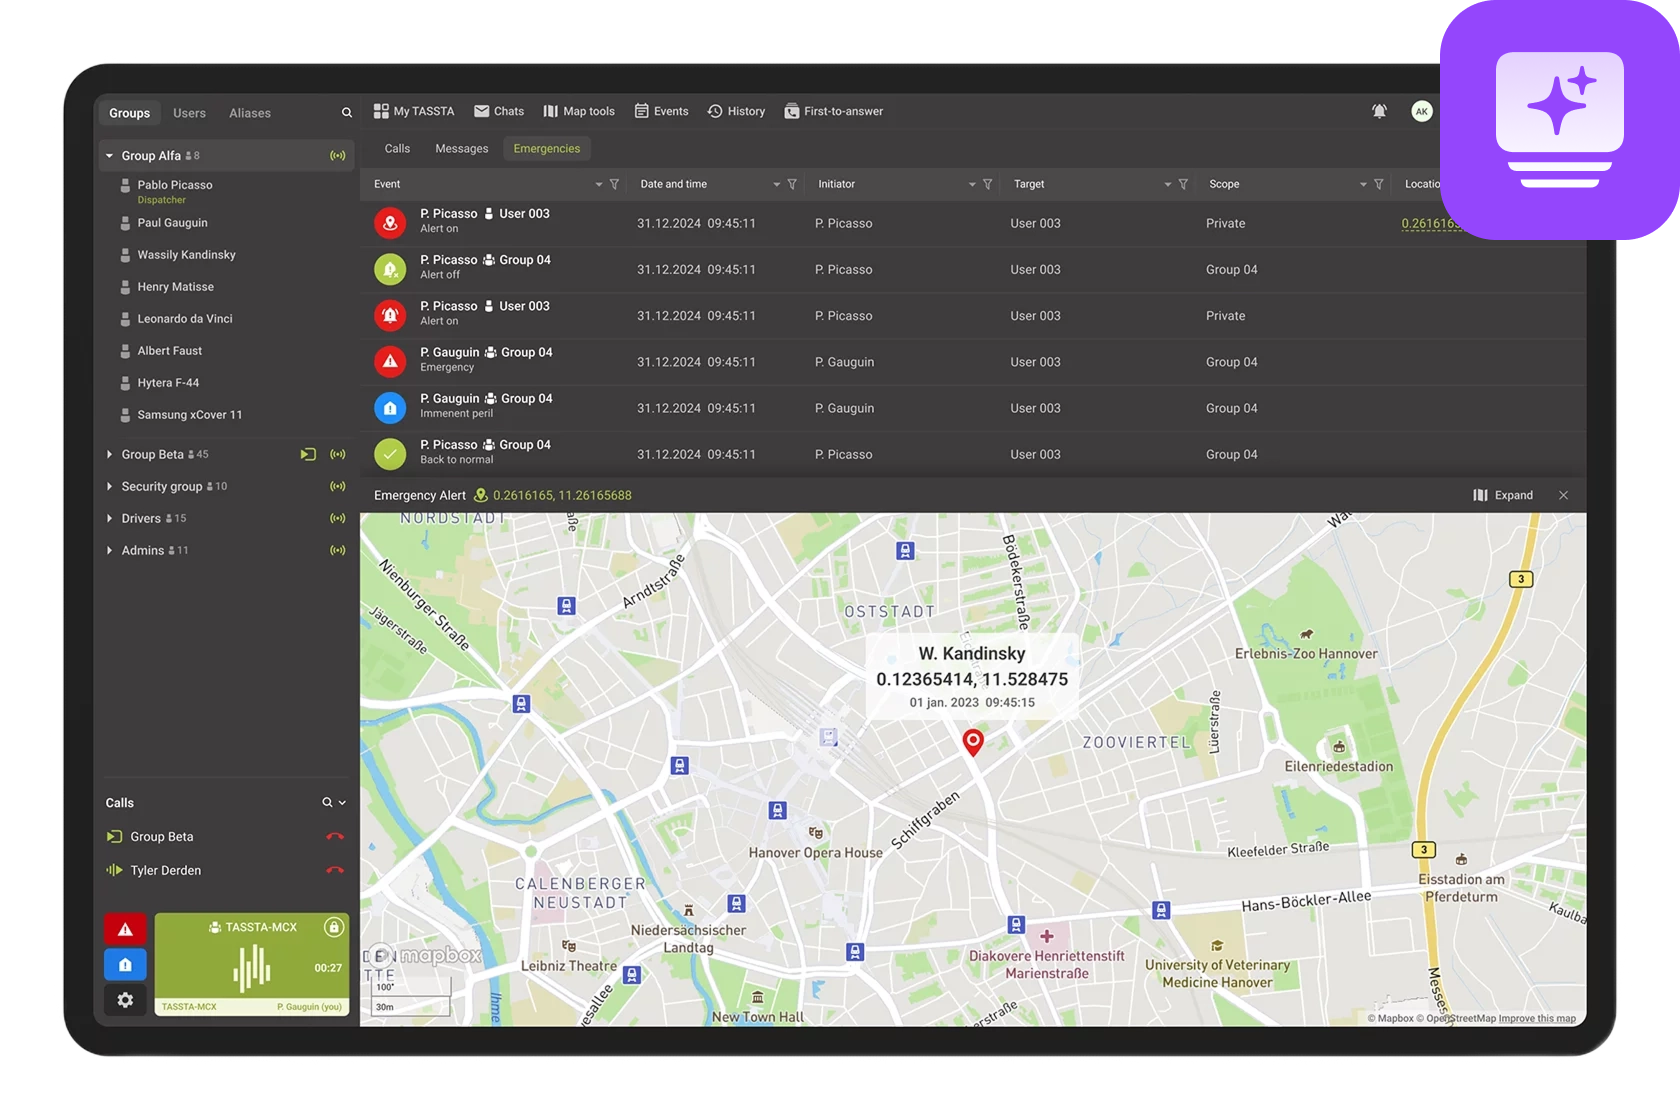The image size is (1680, 1120).
Task: Click the search icon in groups panel
Action: [347, 113]
